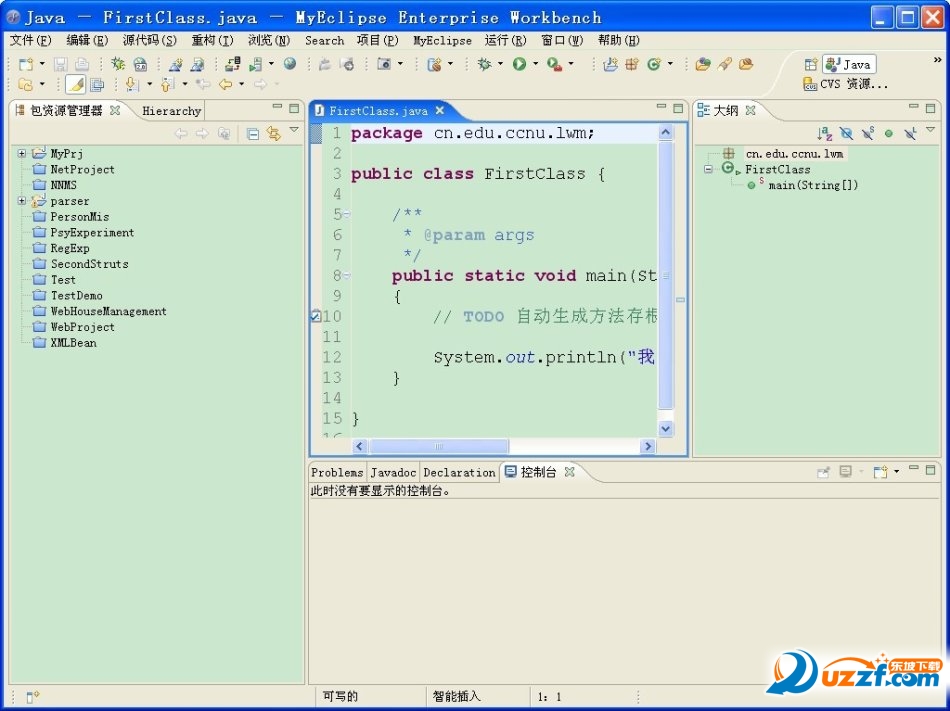Close the FirstClass.java editor tab
Image resolution: width=950 pixels, height=711 pixels.
pyautogui.click(x=440, y=111)
